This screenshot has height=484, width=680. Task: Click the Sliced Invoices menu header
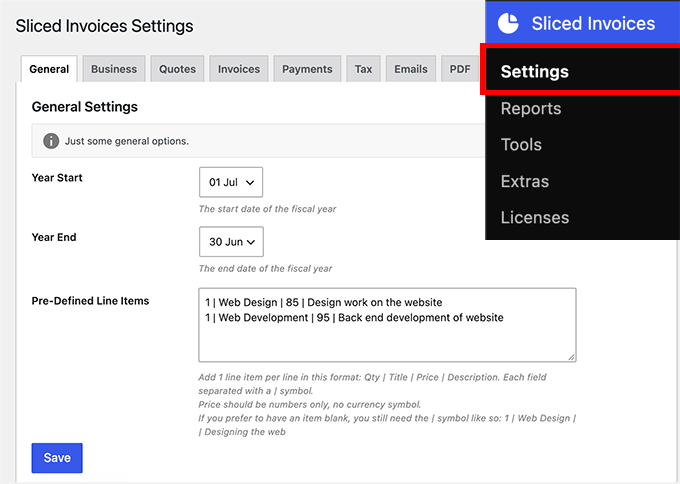(x=582, y=23)
